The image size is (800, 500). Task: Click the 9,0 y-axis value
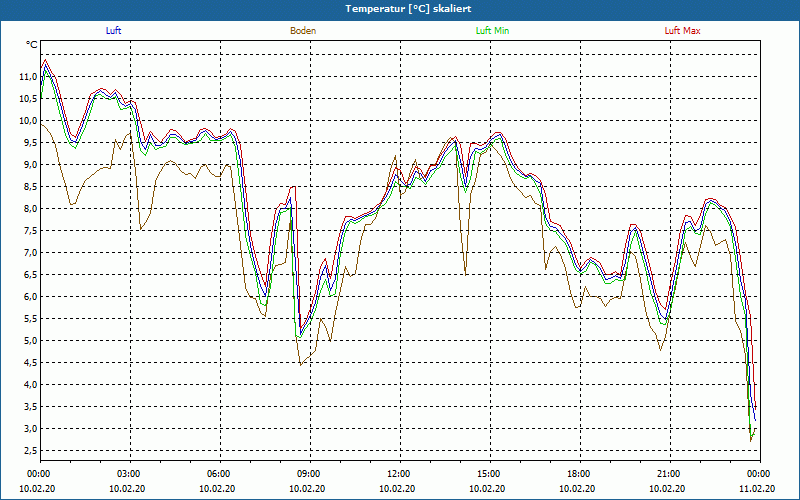click(x=30, y=164)
